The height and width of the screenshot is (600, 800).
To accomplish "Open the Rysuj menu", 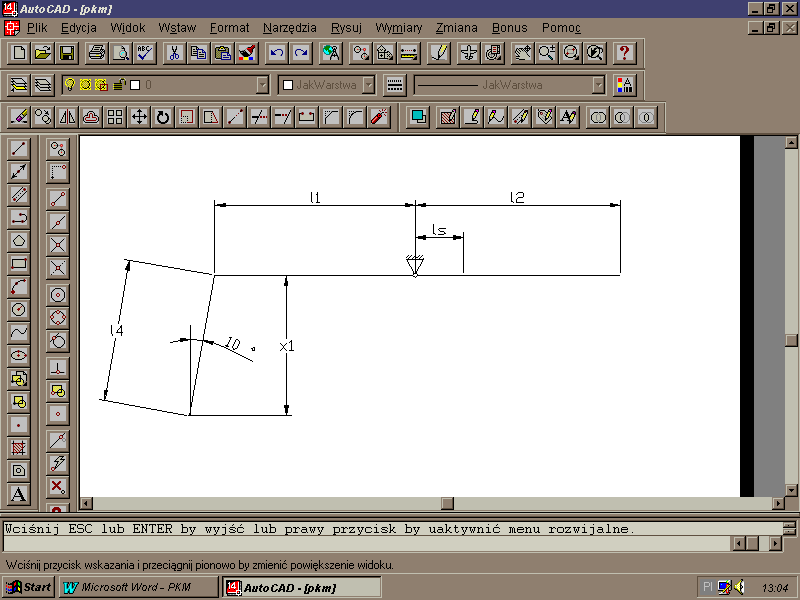I will click(x=346, y=28).
